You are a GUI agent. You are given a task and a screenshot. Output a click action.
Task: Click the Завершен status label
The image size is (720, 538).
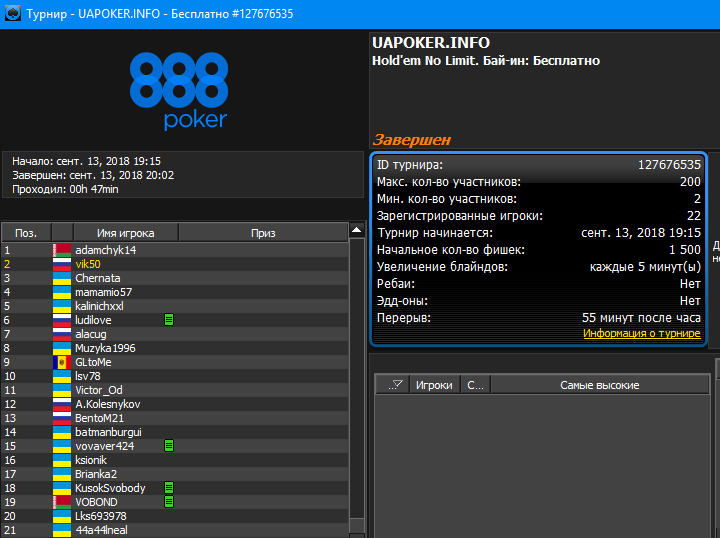pos(412,140)
